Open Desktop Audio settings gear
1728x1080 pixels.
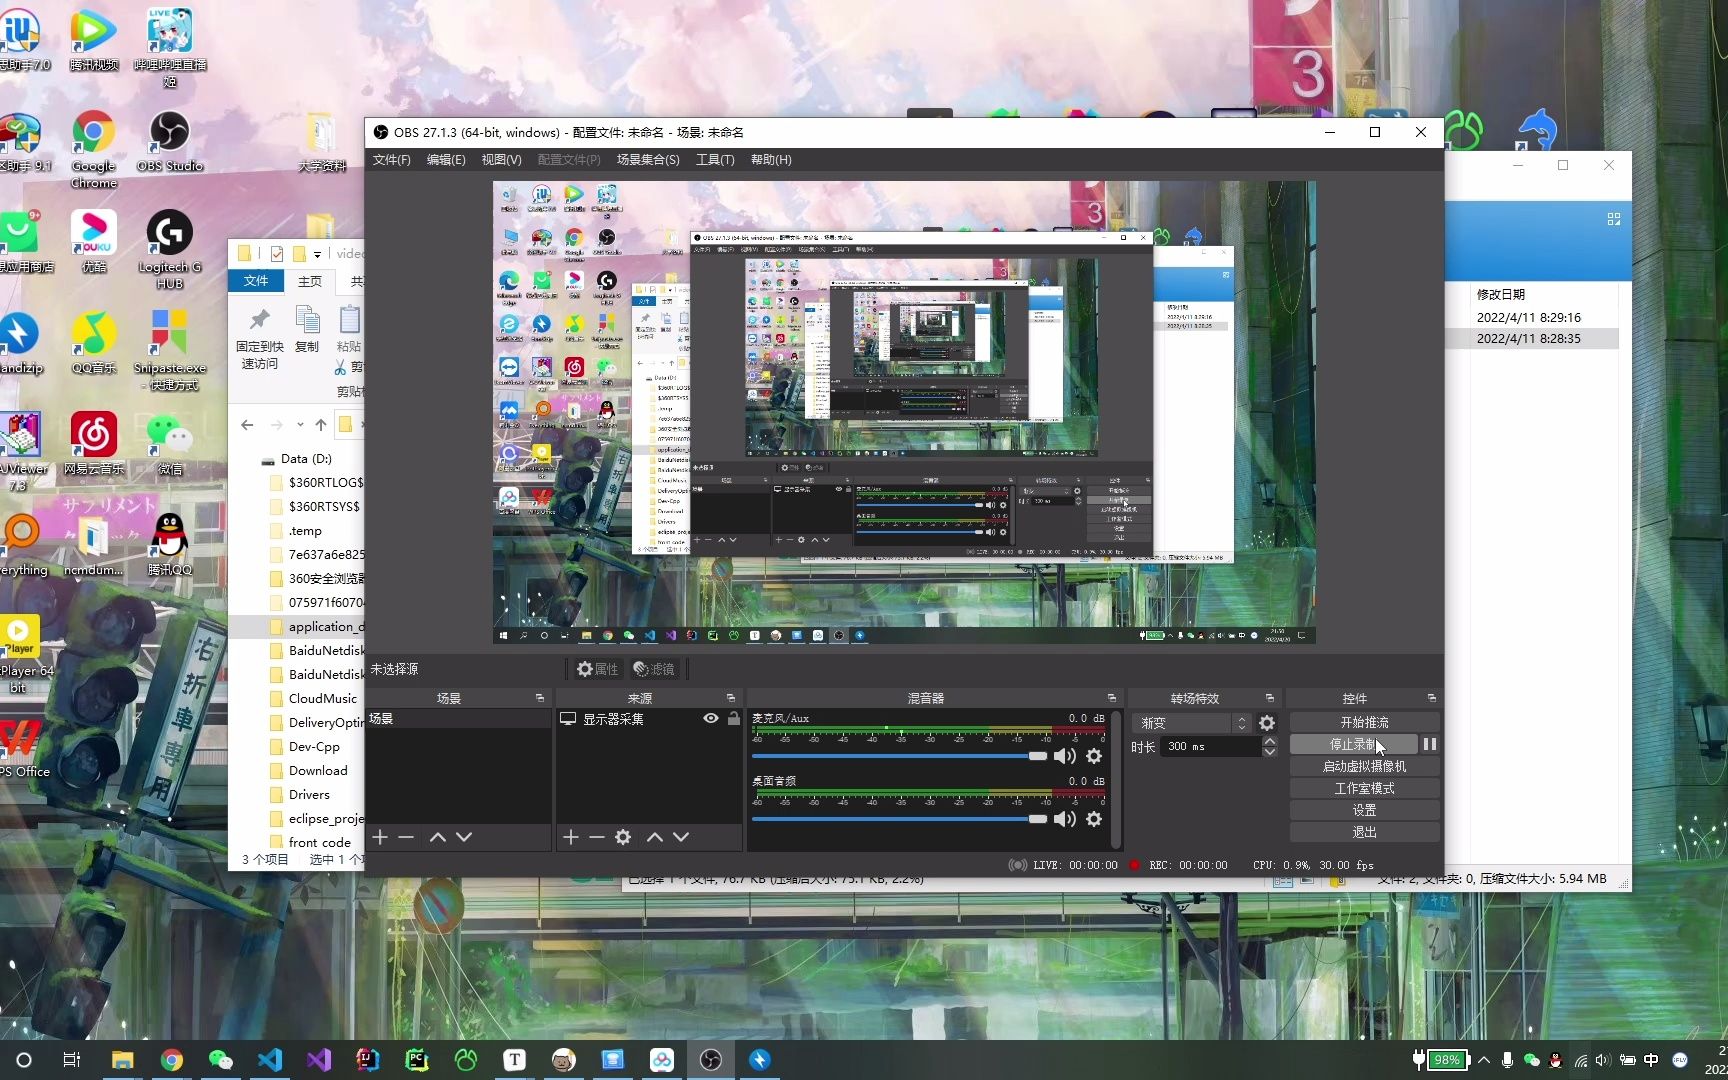pos(1094,819)
